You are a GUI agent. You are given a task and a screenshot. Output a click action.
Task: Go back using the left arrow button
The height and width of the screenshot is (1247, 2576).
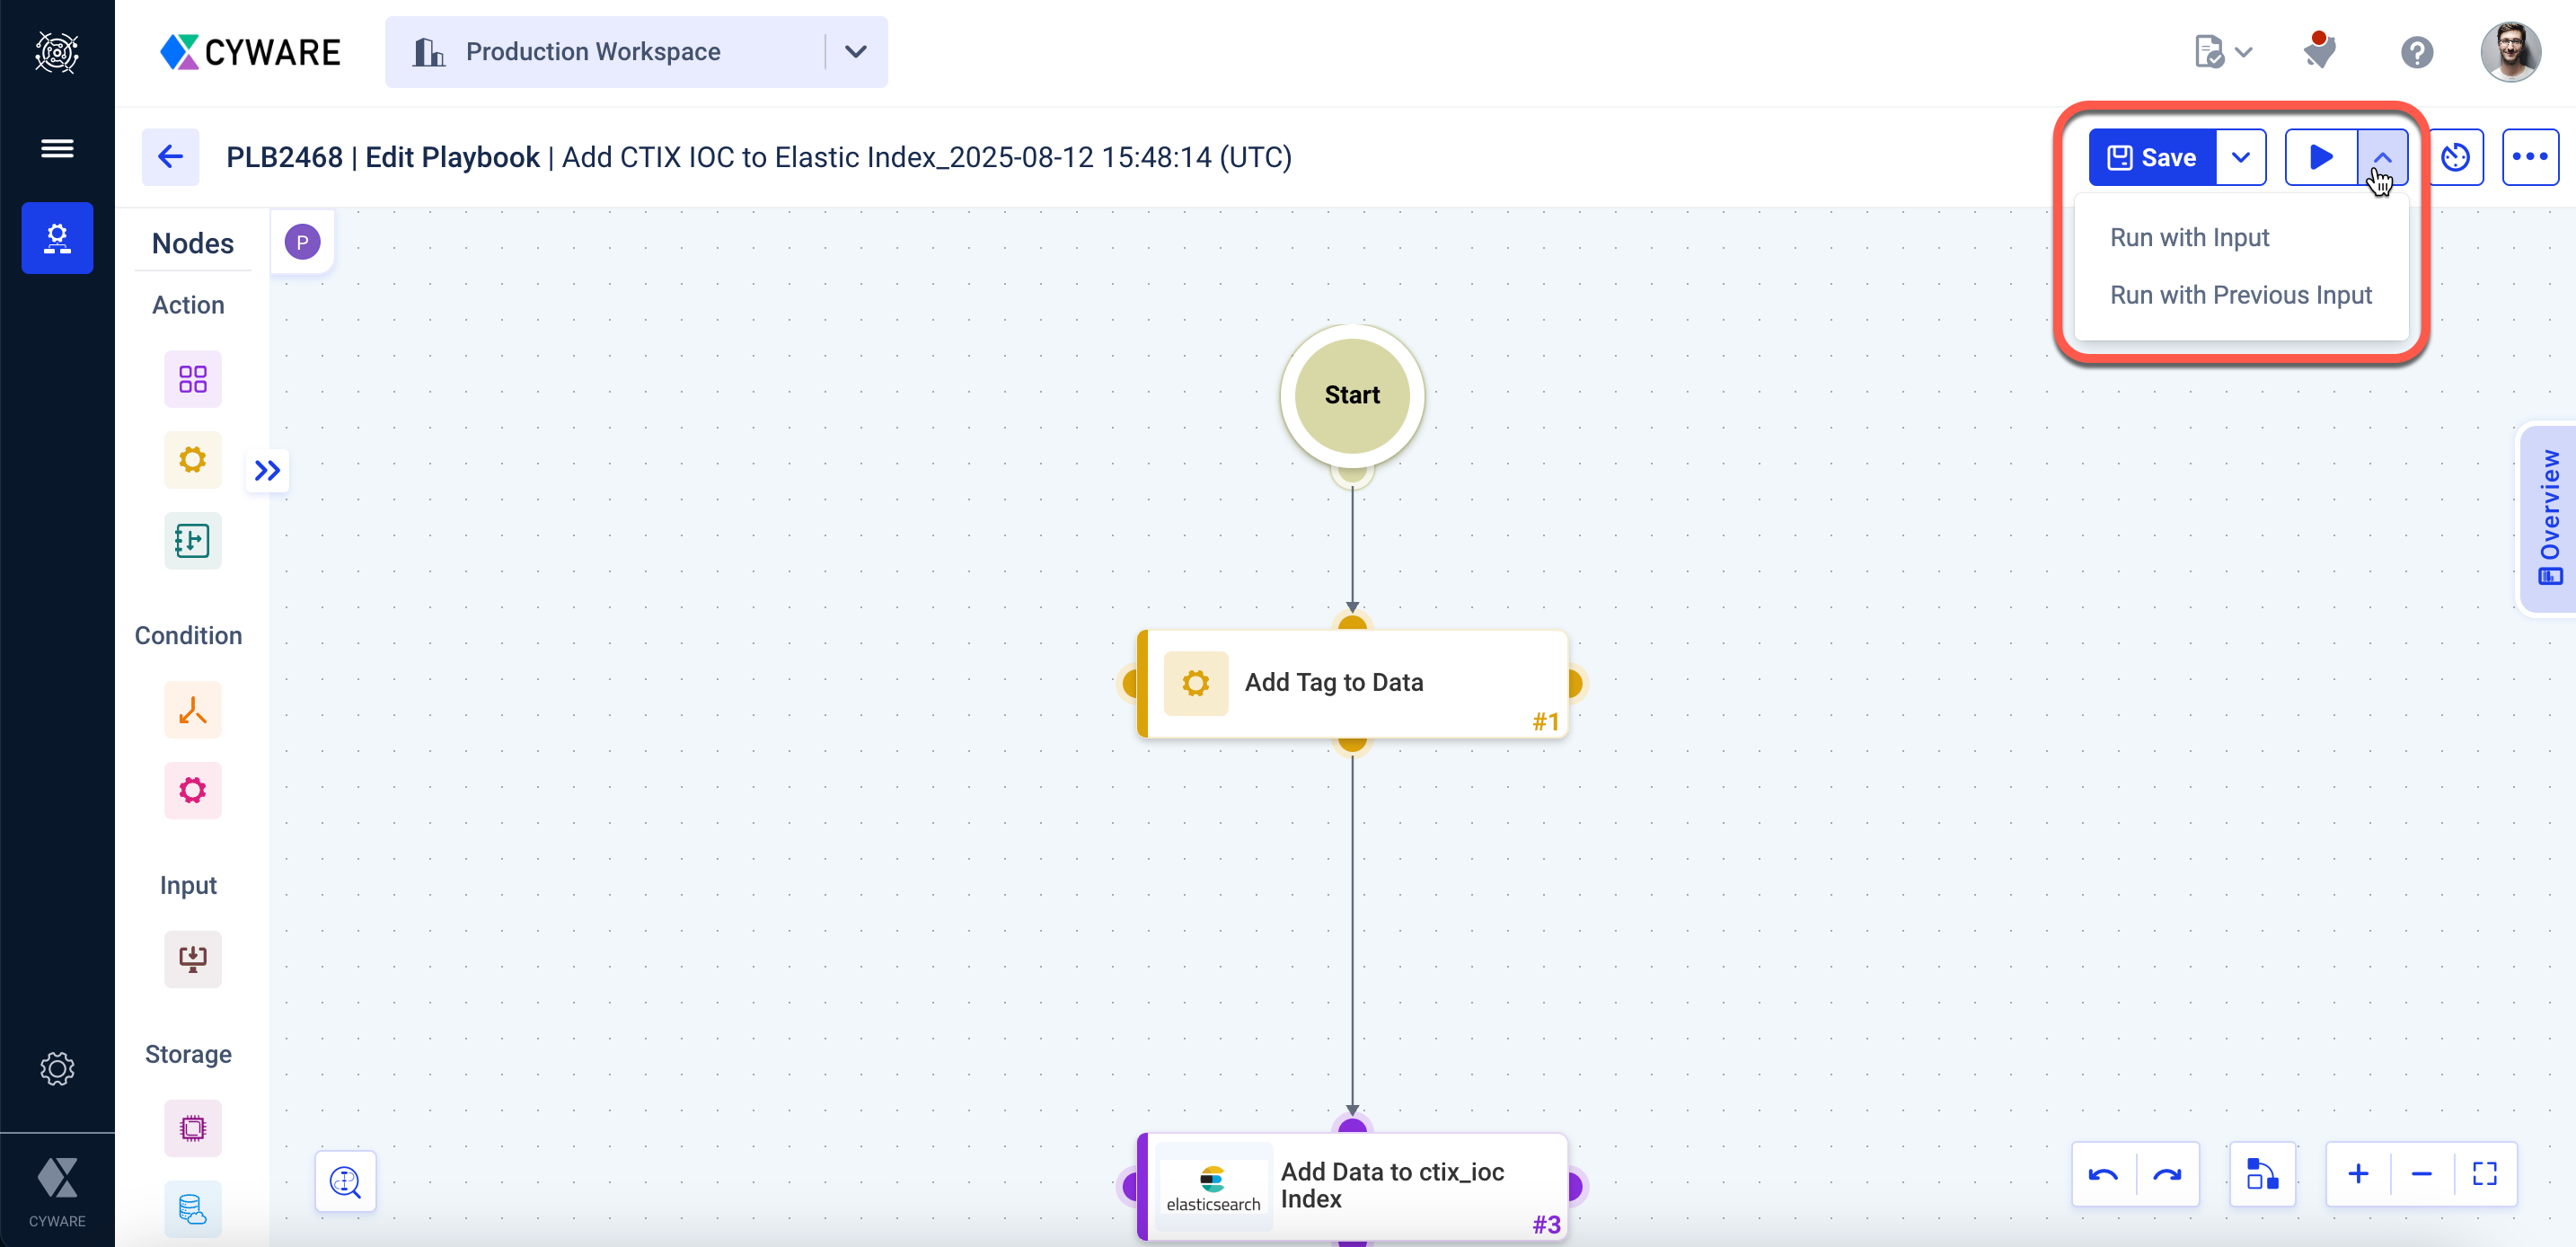click(170, 157)
